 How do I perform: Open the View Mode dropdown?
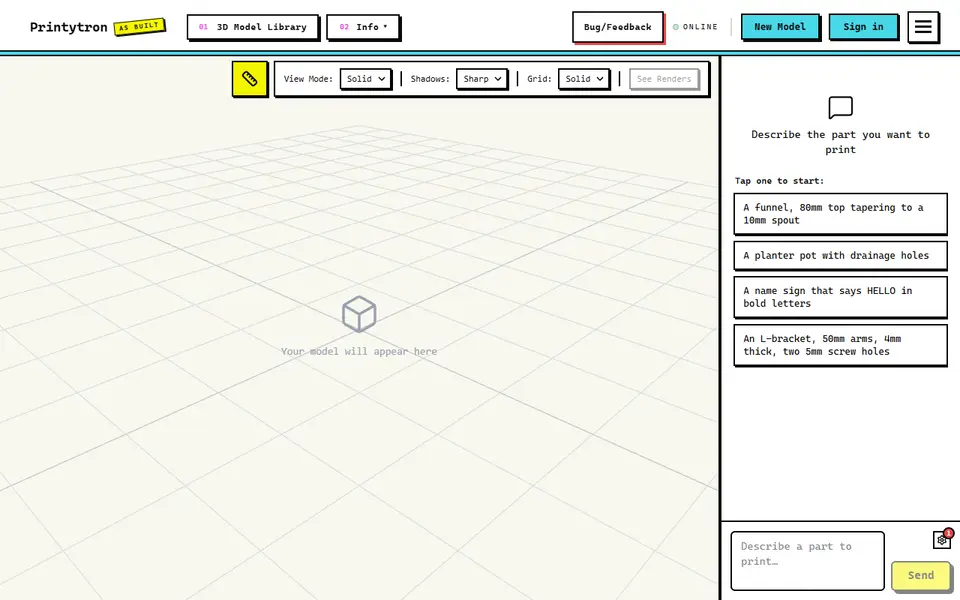(366, 78)
